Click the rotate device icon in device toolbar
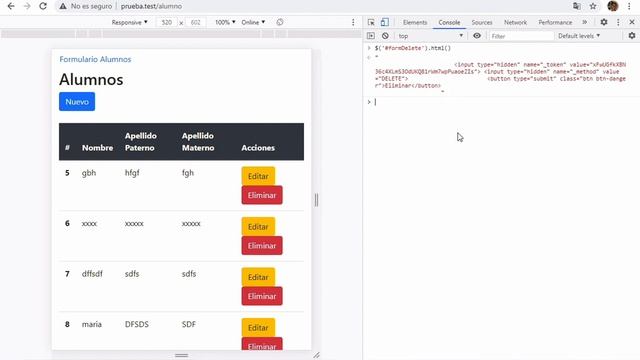 point(280,22)
